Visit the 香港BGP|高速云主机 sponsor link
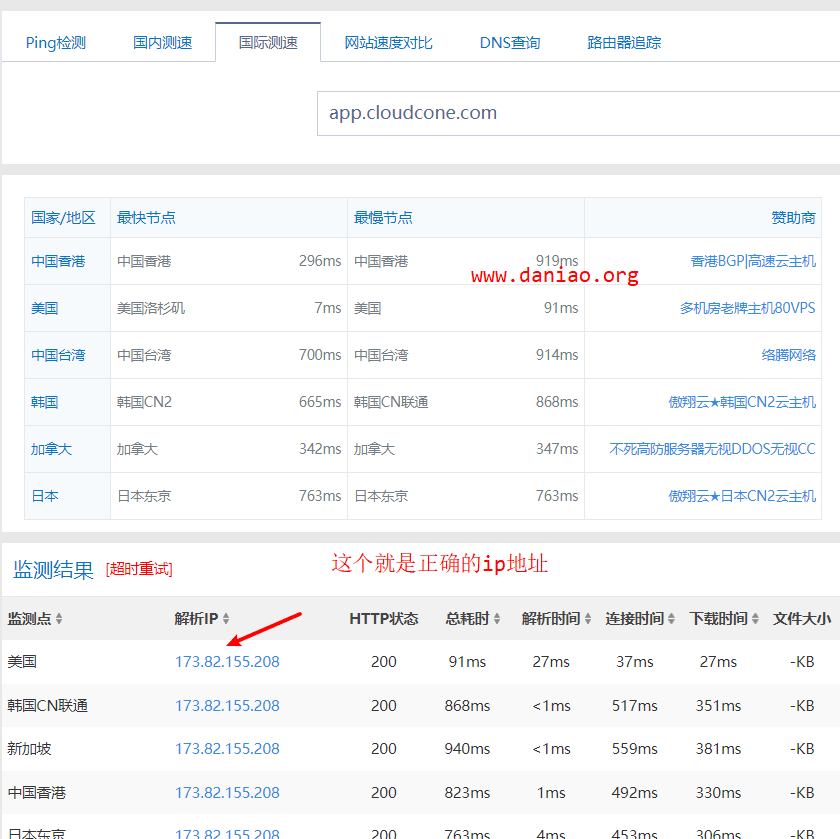The width and height of the screenshot is (840, 839). coord(753,261)
